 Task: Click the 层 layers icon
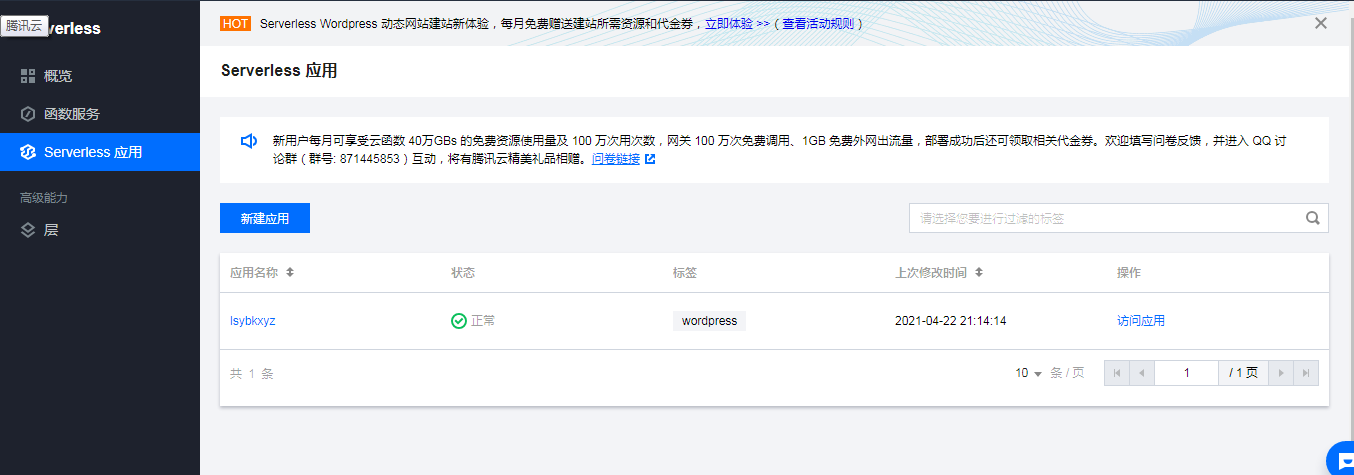click(28, 230)
